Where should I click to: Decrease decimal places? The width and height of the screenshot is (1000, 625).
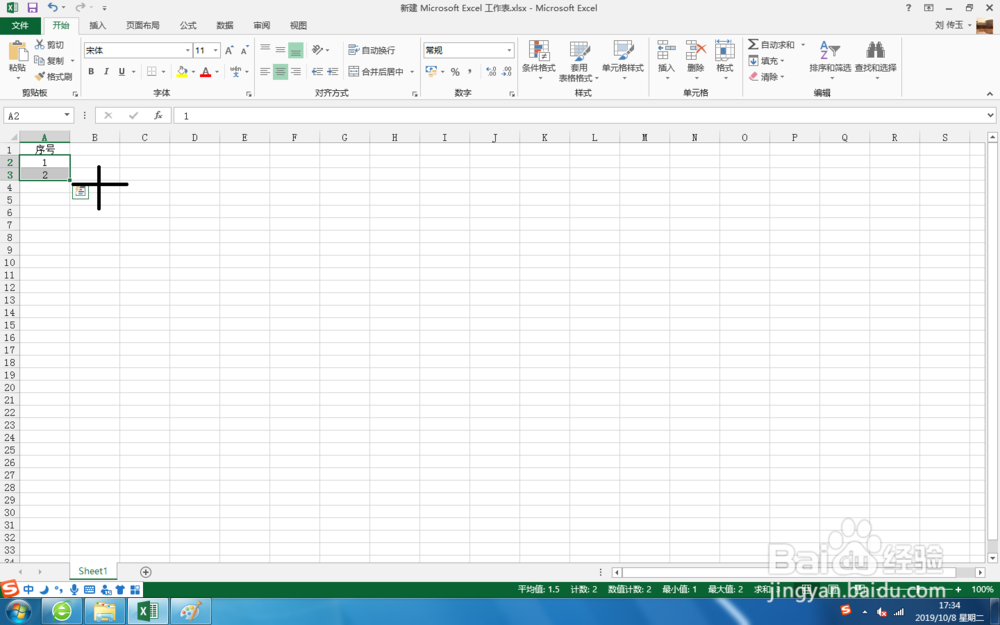point(507,71)
